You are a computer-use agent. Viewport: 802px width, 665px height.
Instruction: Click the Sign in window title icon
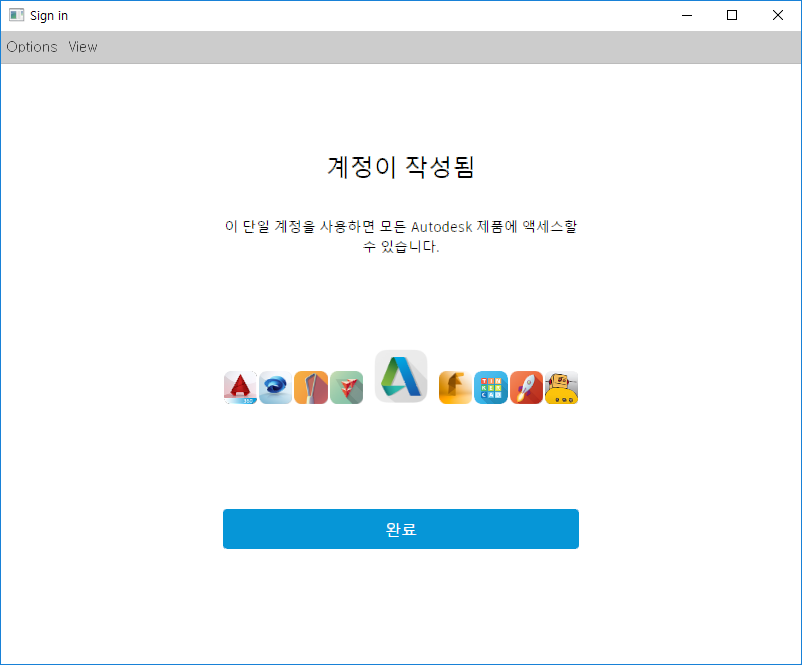pyautogui.click(x=16, y=15)
